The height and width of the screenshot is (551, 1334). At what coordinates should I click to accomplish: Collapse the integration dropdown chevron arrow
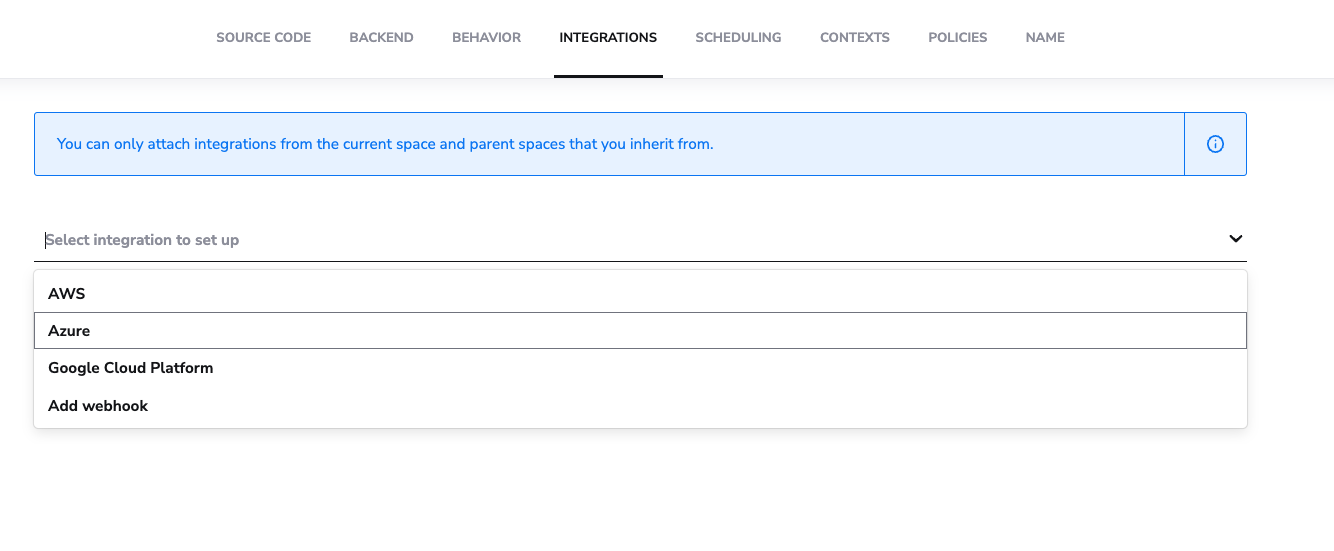pyautogui.click(x=1236, y=239)
